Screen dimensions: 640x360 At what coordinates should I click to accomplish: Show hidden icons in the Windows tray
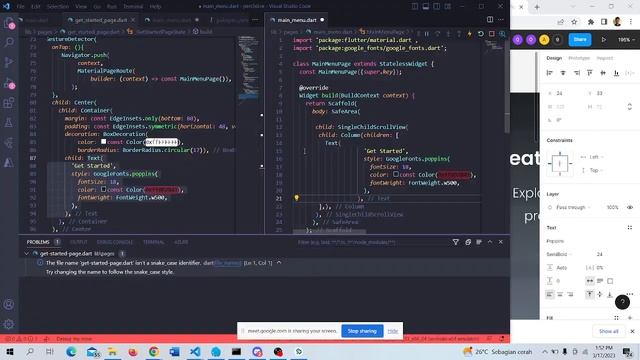pos(544,351)
